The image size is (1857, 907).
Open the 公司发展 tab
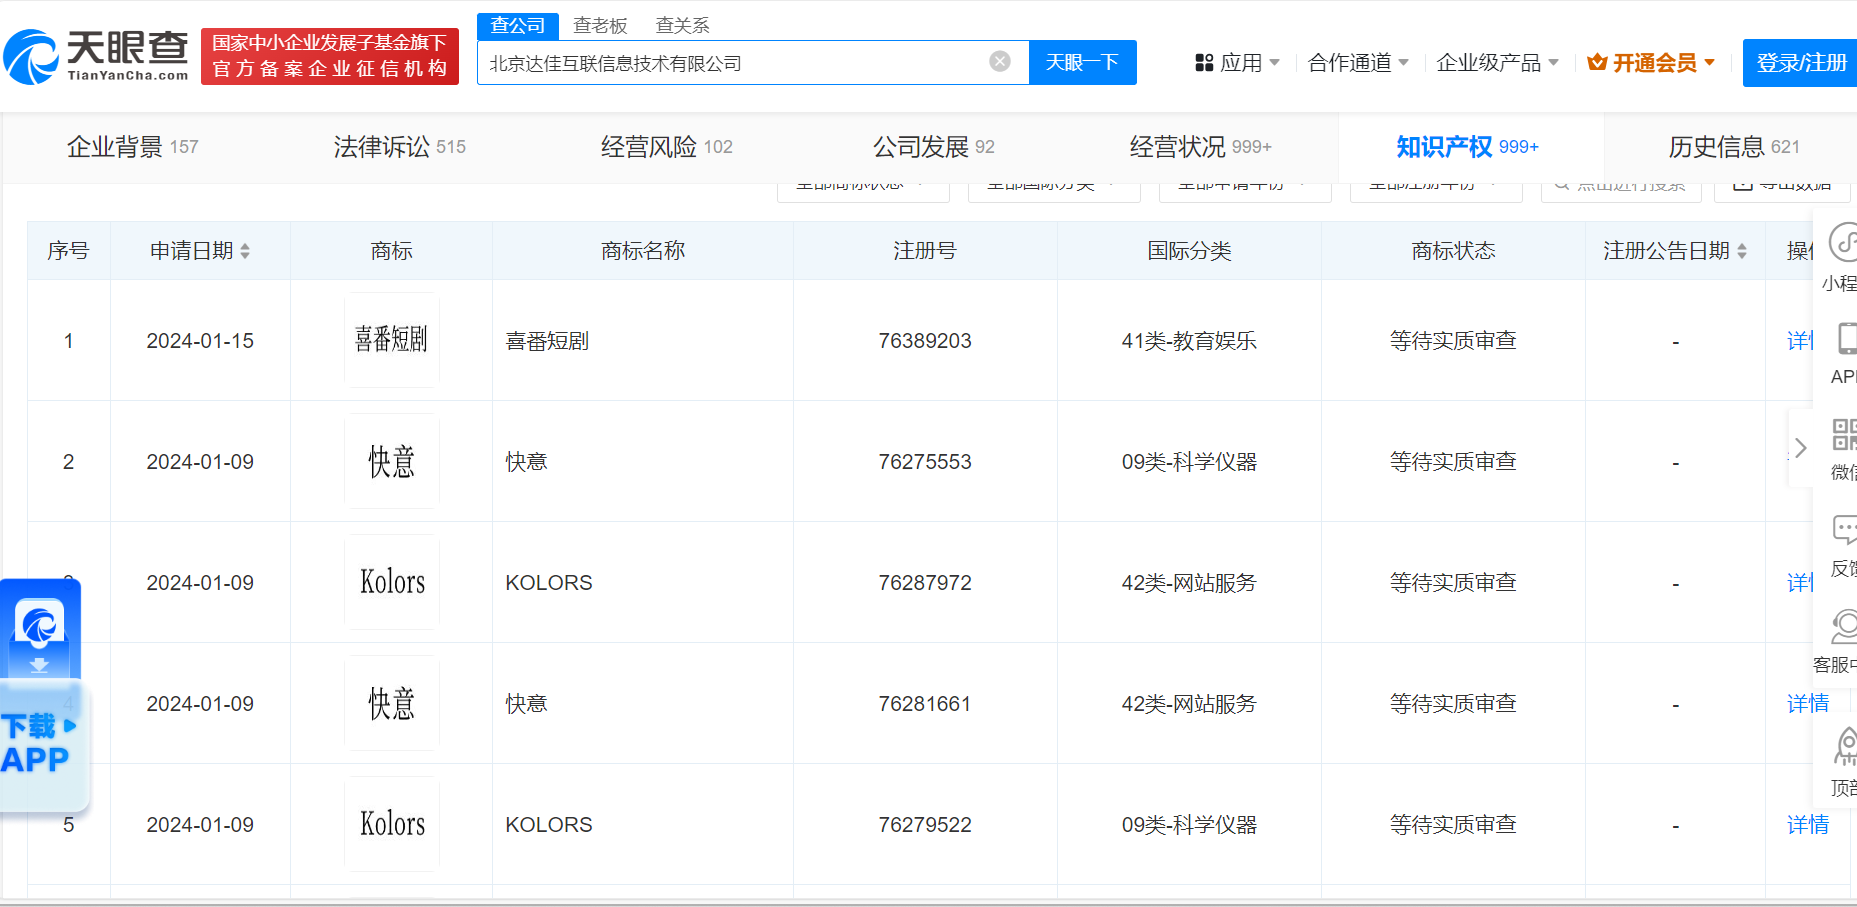[934, 147]
